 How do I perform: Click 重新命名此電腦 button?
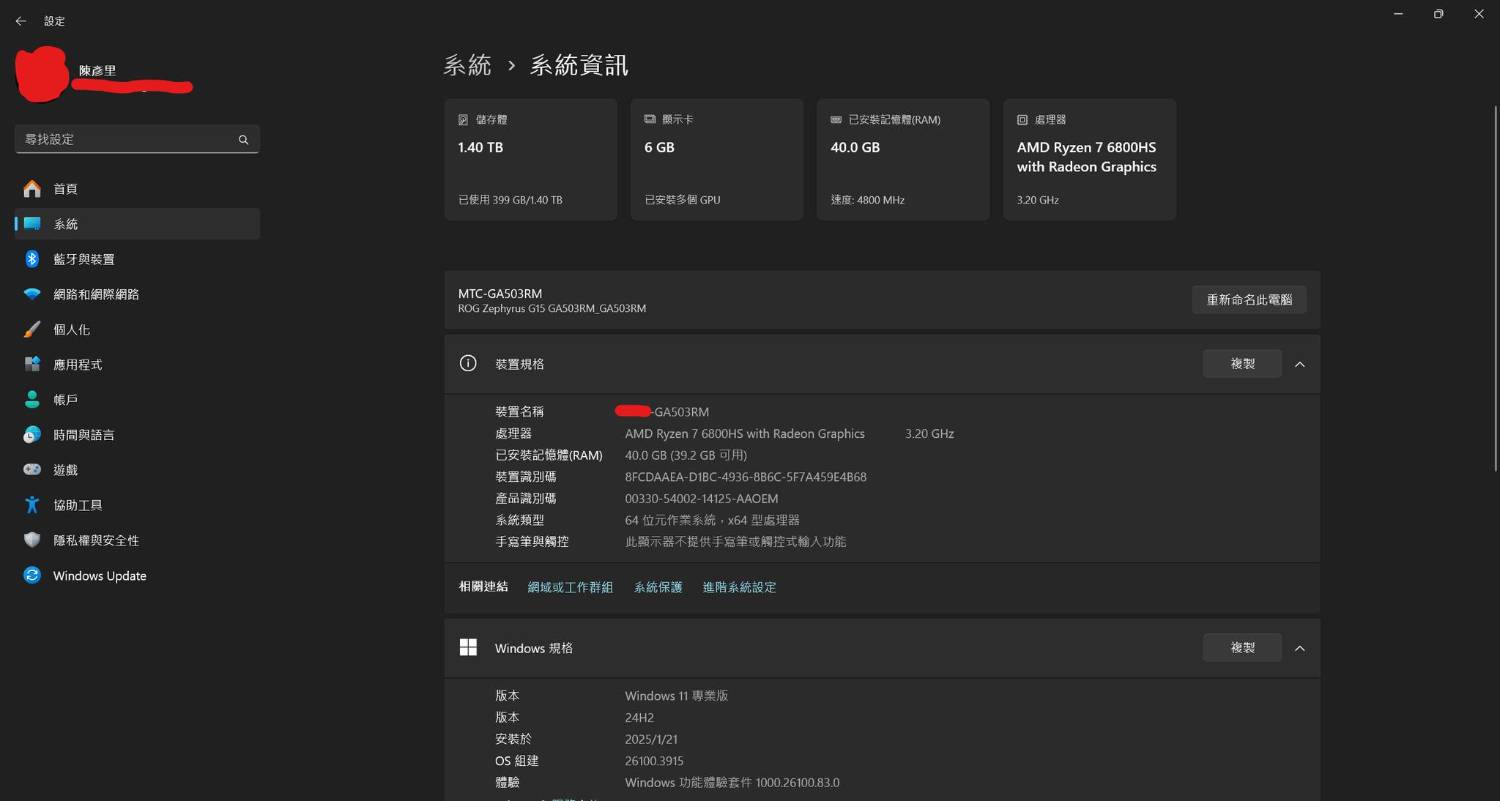pyautogui.click(x=1249, y=299)
